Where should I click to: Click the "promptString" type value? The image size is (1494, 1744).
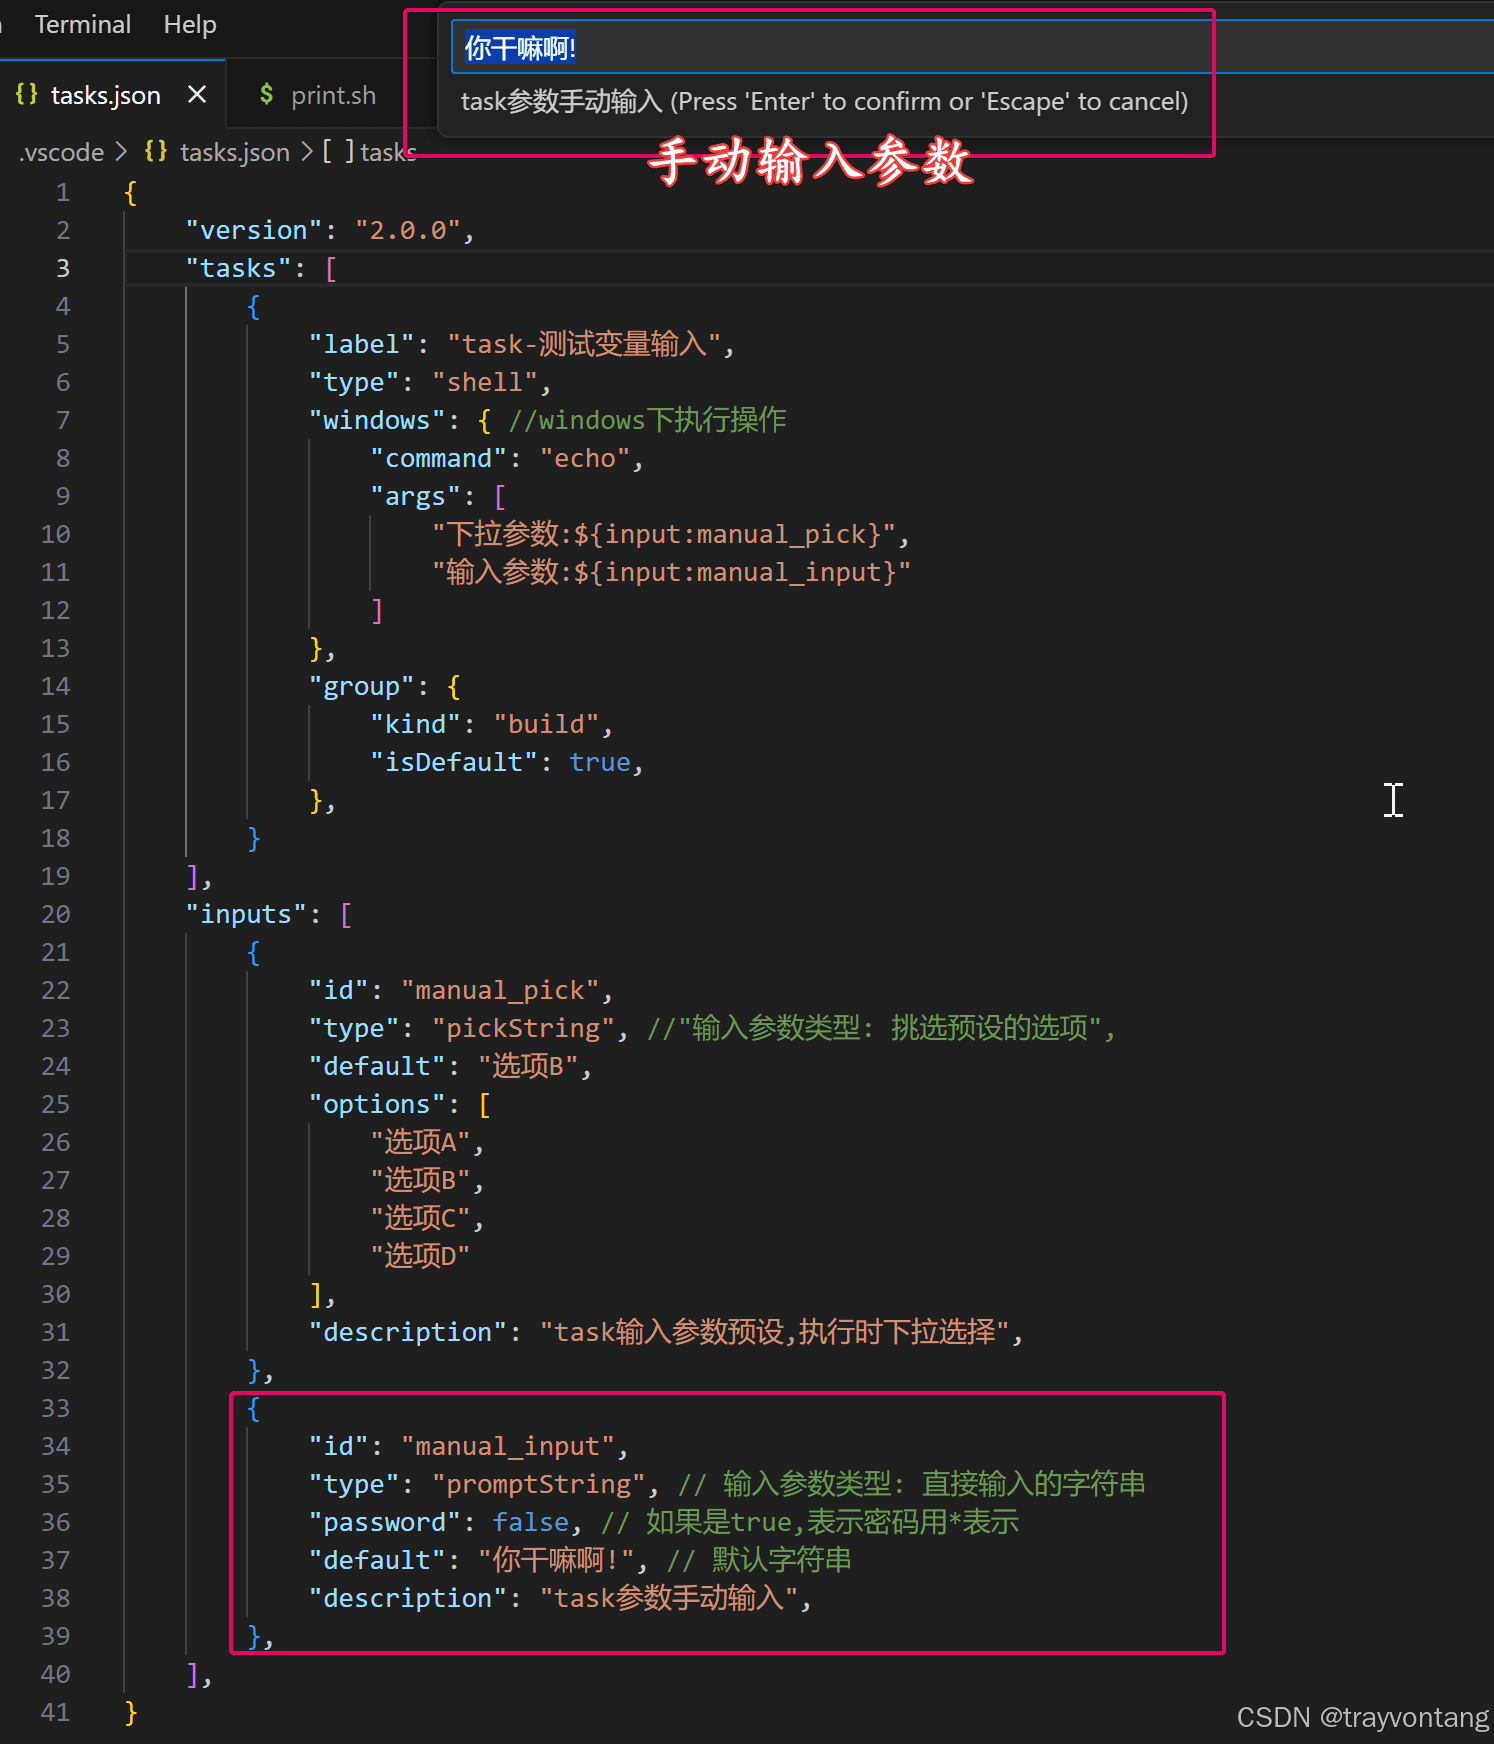[x=539, y=1484]
